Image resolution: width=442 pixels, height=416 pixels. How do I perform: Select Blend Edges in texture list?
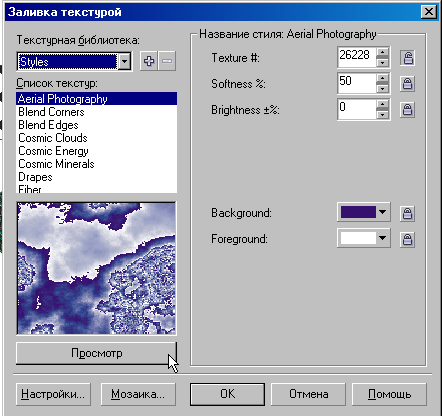point(48,125)
